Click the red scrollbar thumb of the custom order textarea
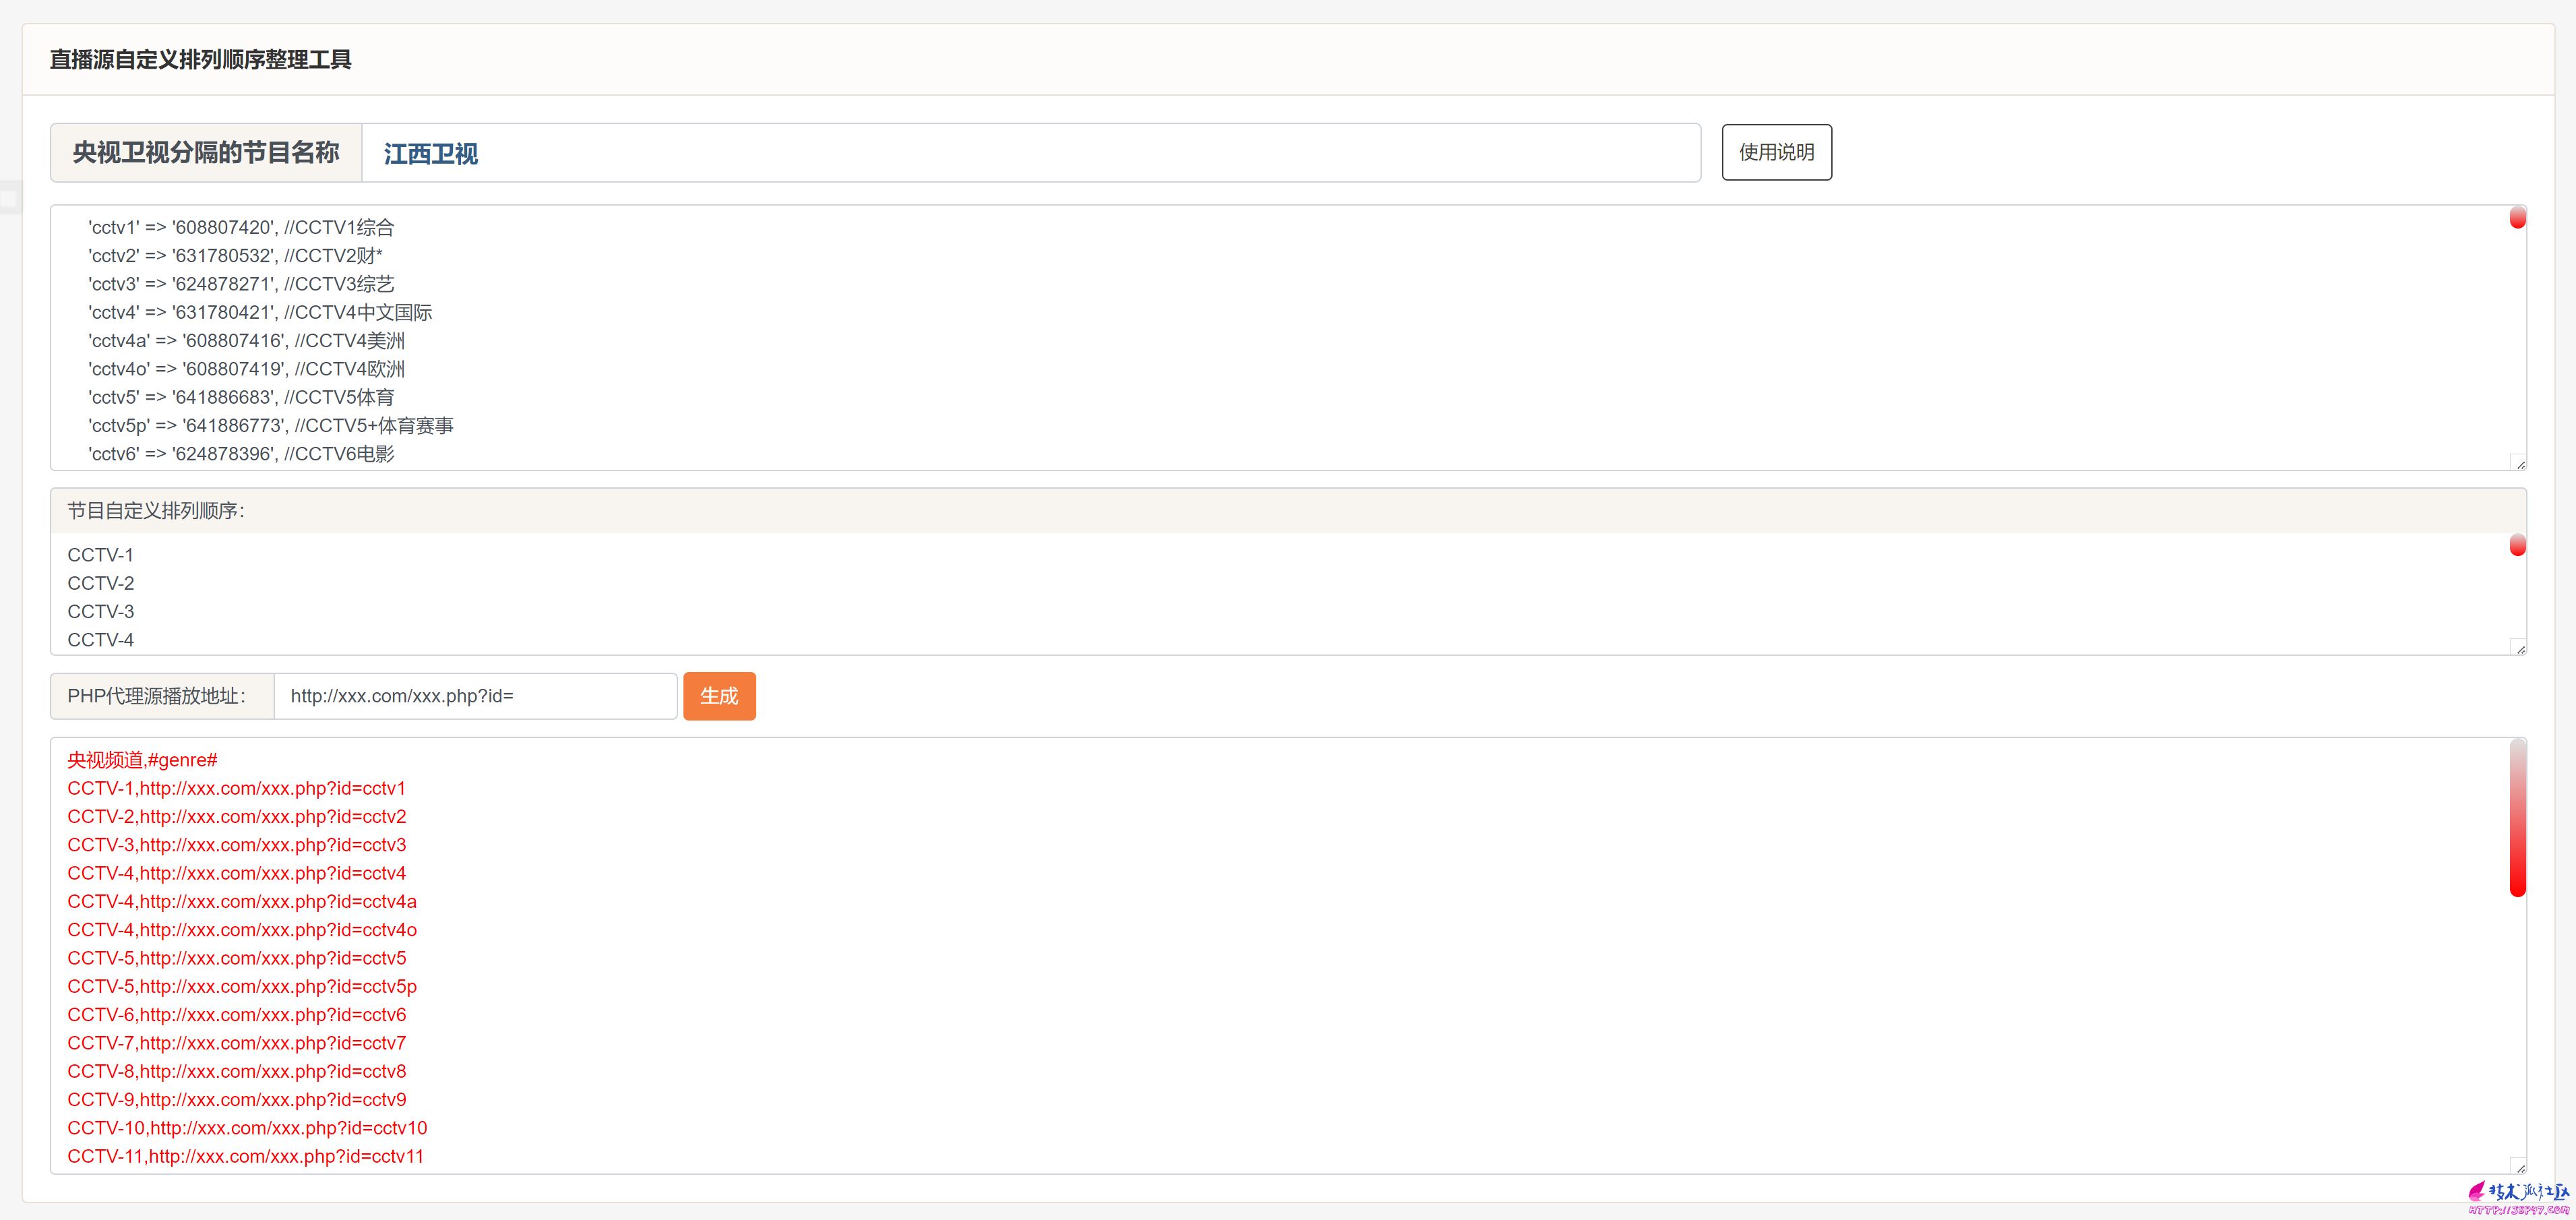The image size is (2576, 1220). (x=2517, y=545)
